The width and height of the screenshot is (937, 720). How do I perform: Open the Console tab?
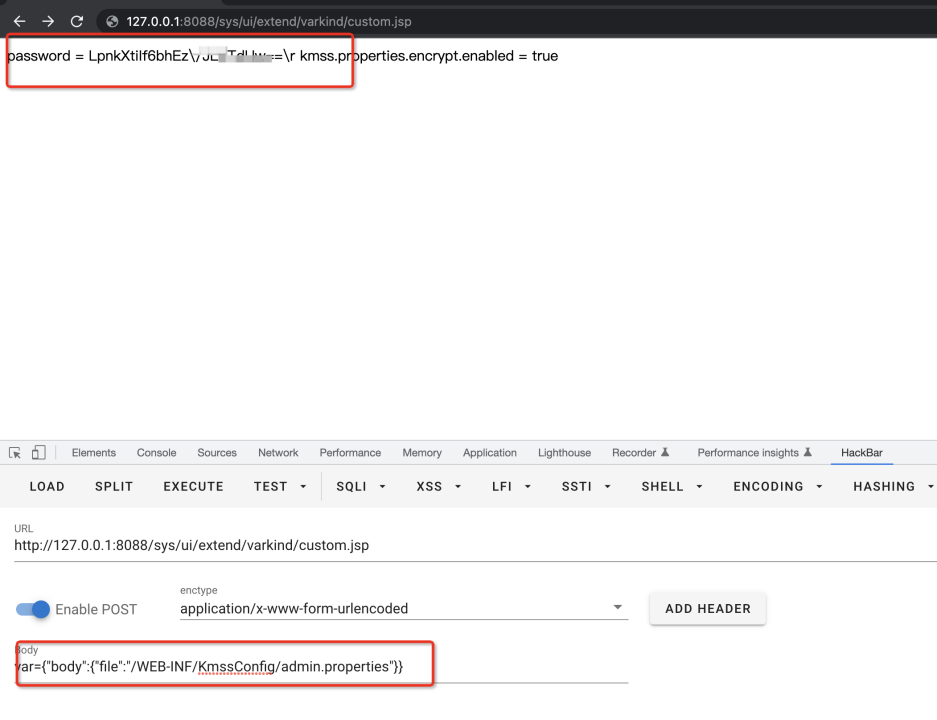point(156,453)
